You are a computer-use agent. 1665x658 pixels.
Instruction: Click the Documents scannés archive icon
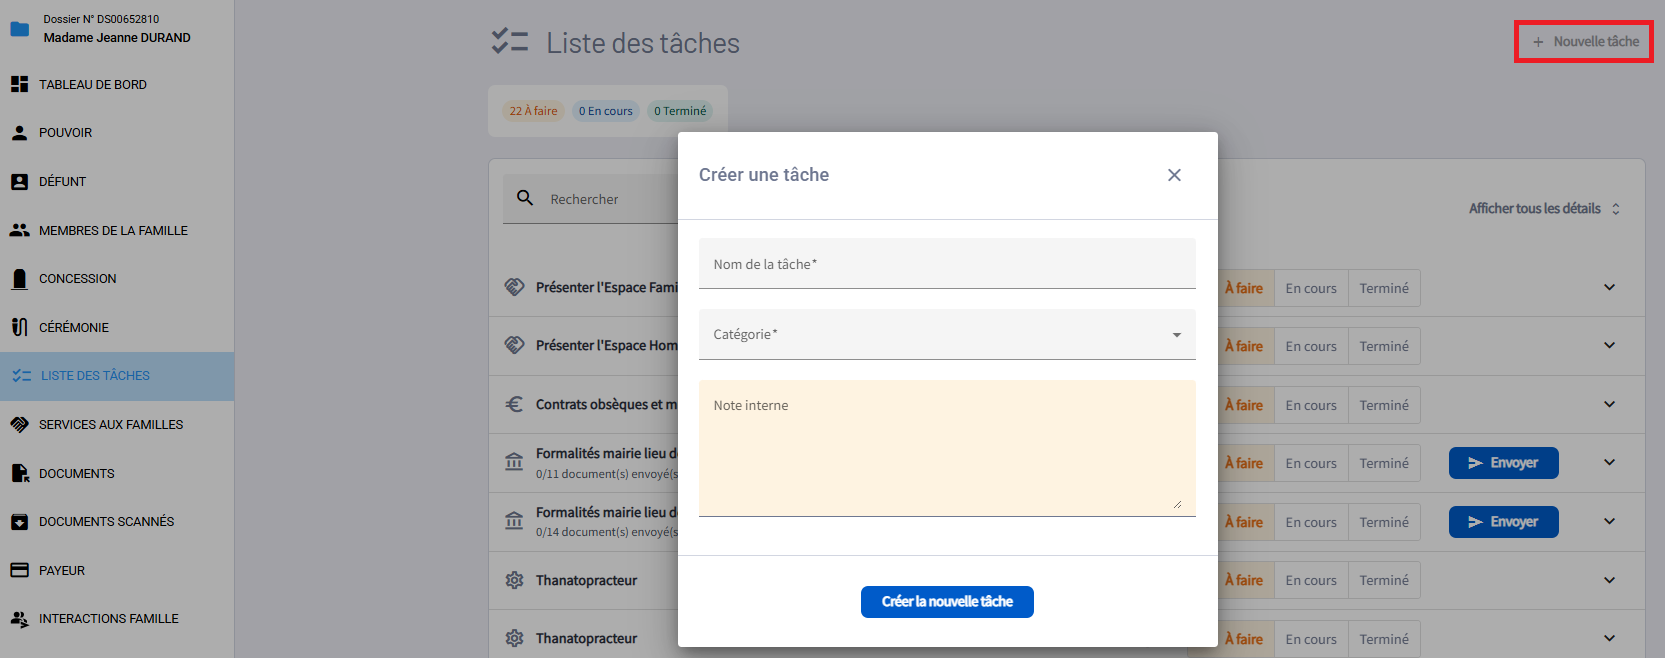click(19, 522)
